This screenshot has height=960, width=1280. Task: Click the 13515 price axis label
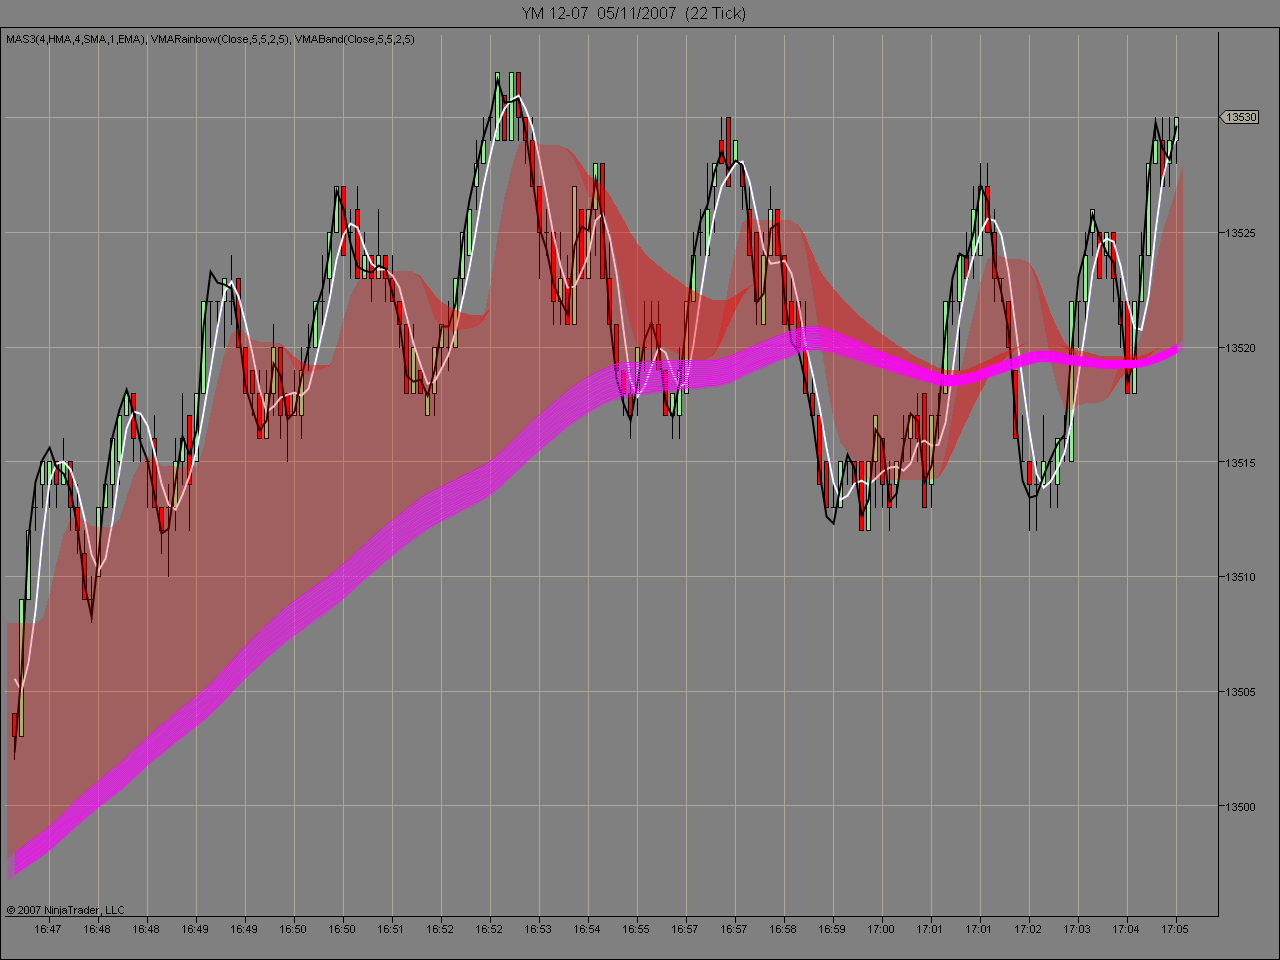coord(1241,462)
